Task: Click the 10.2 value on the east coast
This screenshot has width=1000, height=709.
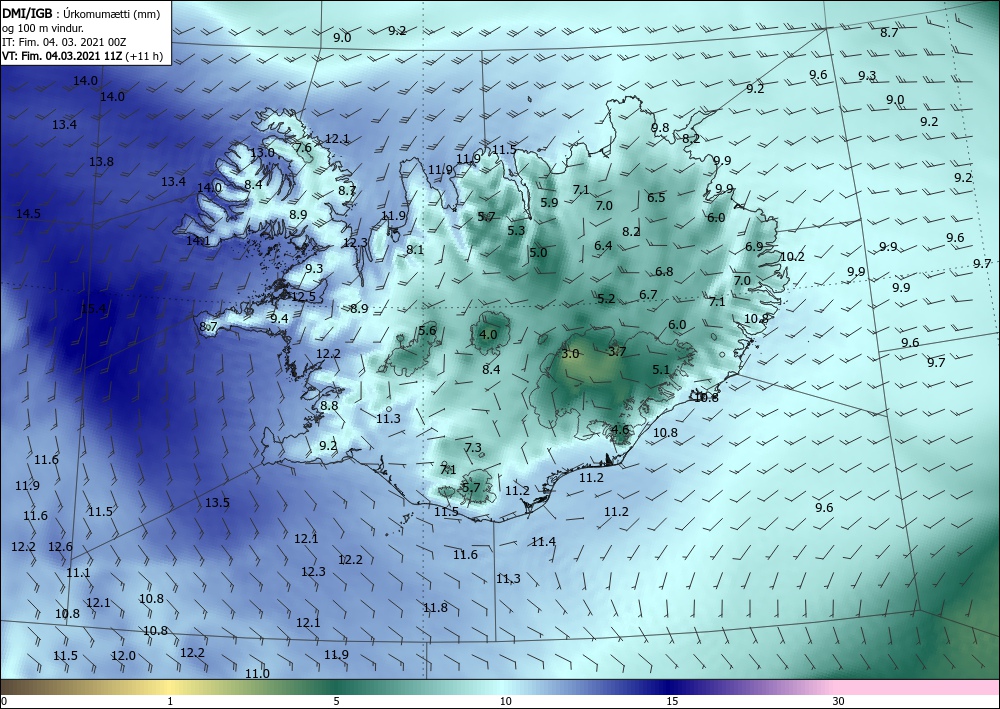Action: click(x=792, y=256)
